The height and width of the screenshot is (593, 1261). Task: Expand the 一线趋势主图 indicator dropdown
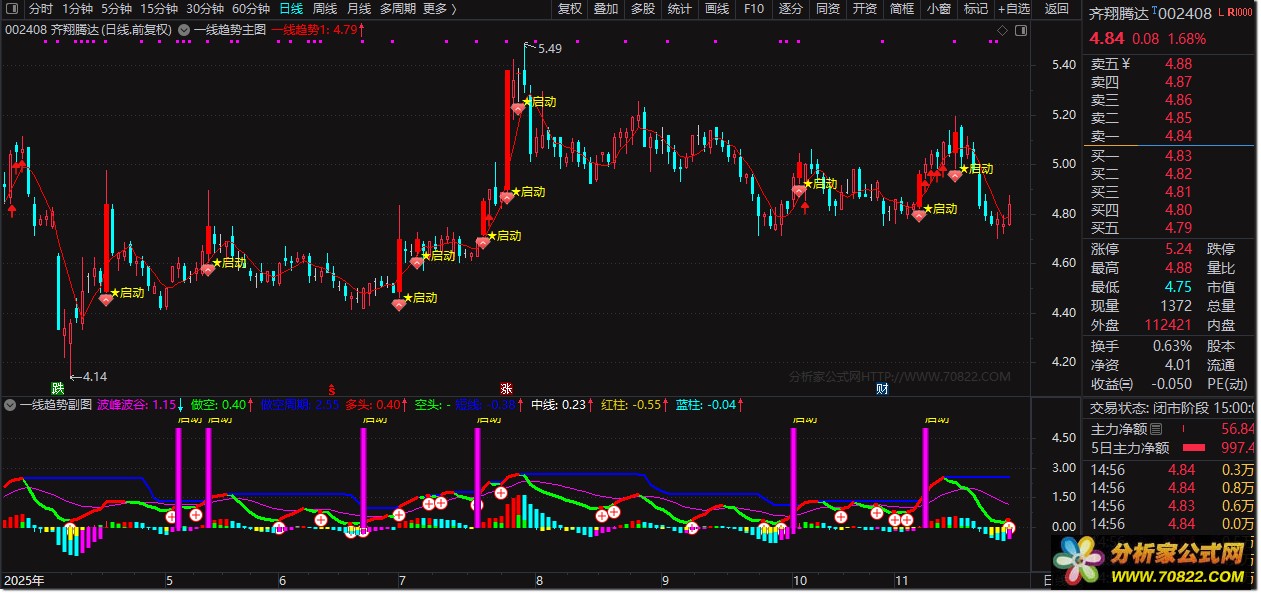coord(183,30)
